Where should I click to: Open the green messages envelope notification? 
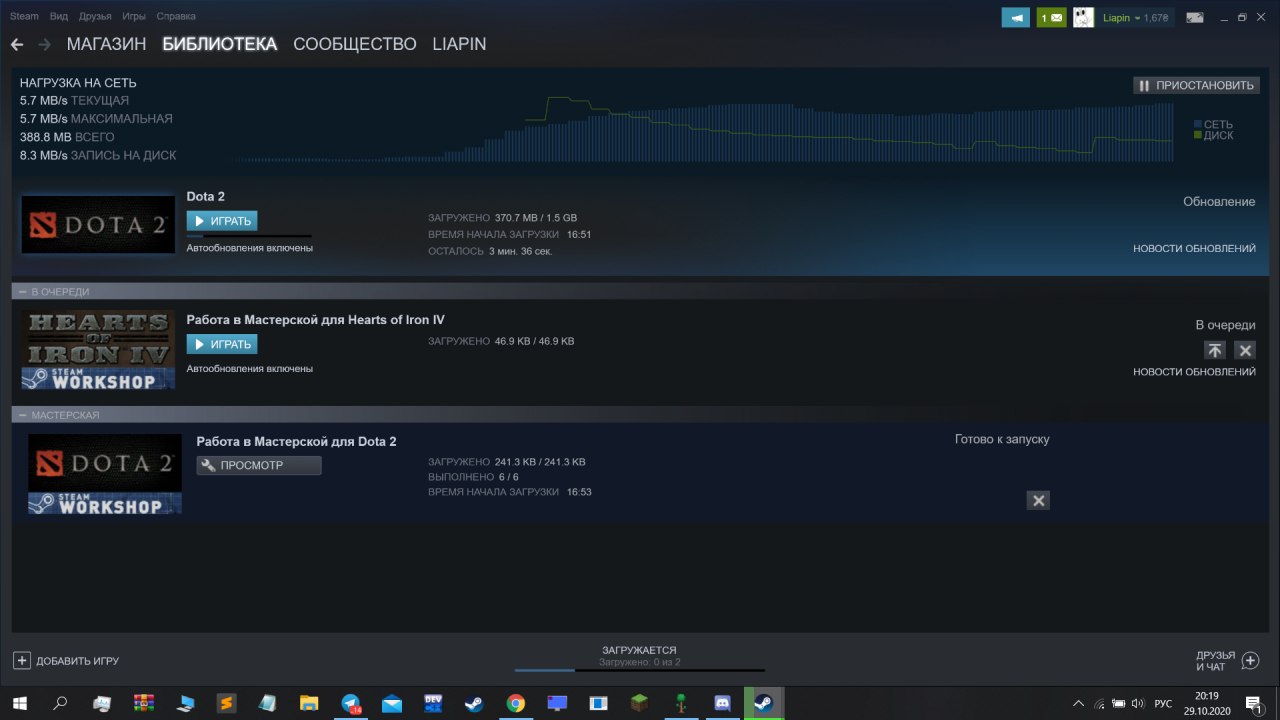tap(1051, 17)
